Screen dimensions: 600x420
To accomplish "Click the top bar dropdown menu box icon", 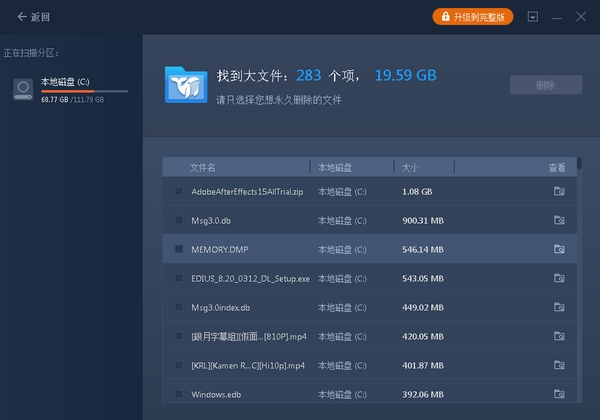I will point(533,16).
